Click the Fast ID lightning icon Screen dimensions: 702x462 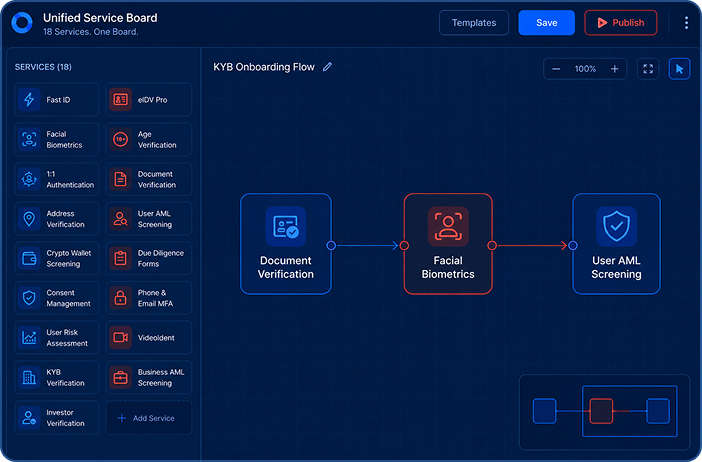click(x=29, y=99)
